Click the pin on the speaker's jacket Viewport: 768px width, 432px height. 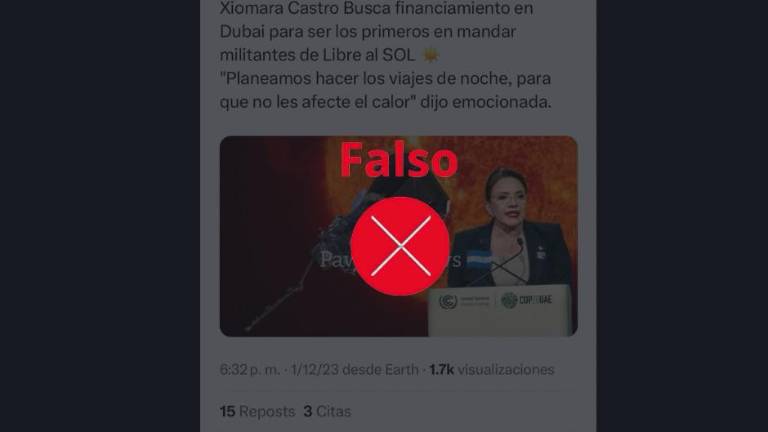click(541, 253)
